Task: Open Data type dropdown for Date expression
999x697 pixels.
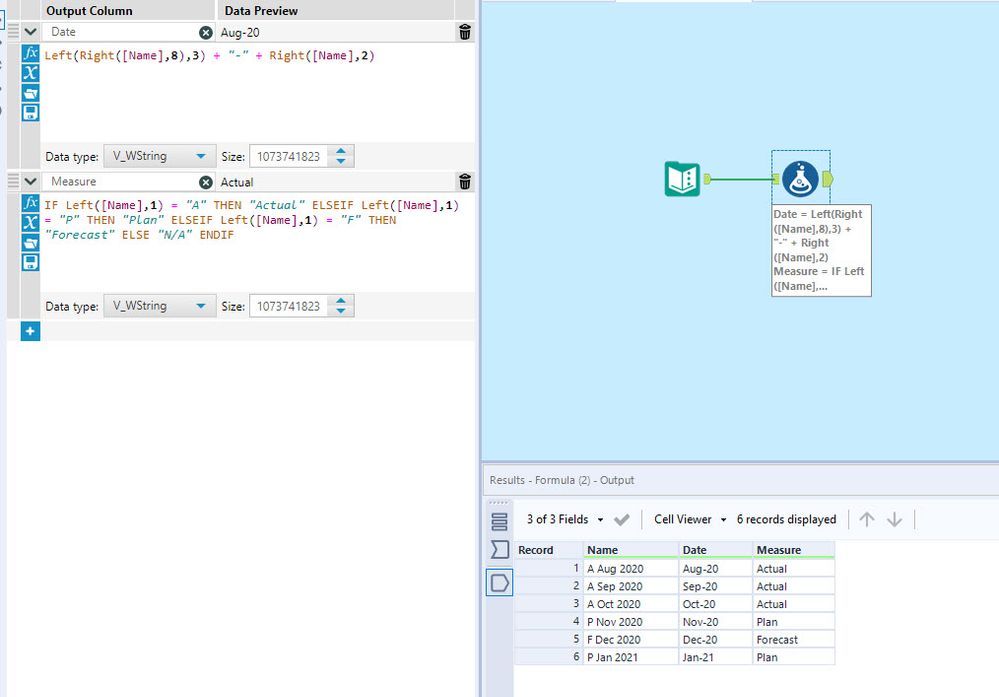Action: (x=159, y=156)
